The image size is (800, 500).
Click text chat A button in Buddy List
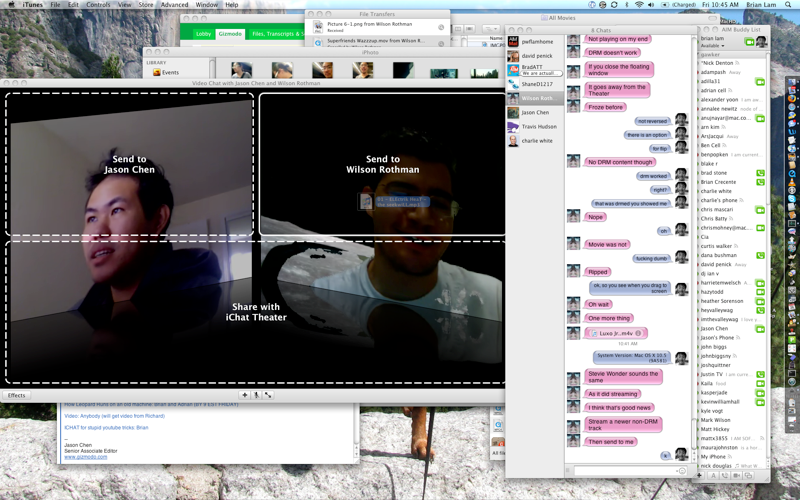point(713,476)
